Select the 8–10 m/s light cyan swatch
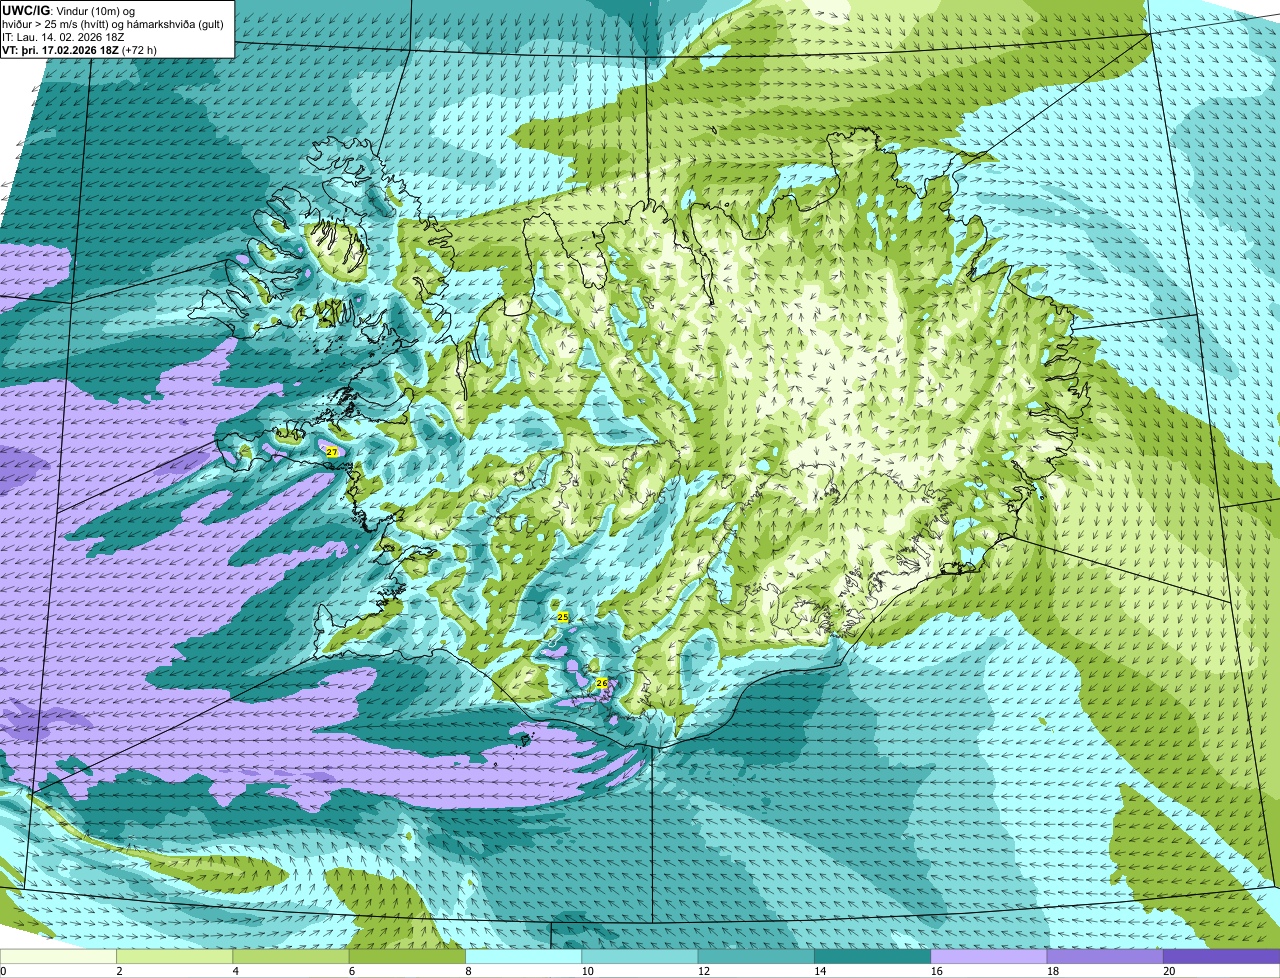 point(523,956)
